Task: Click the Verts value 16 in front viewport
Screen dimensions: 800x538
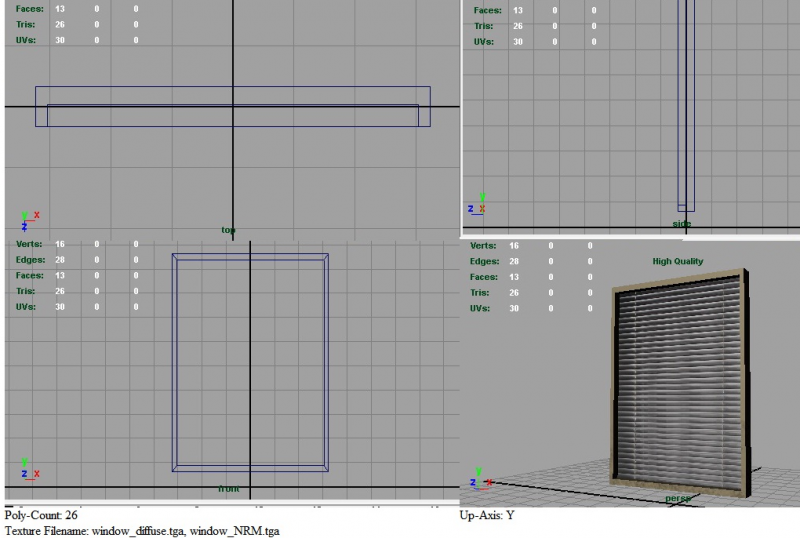Action: point(60,244)
